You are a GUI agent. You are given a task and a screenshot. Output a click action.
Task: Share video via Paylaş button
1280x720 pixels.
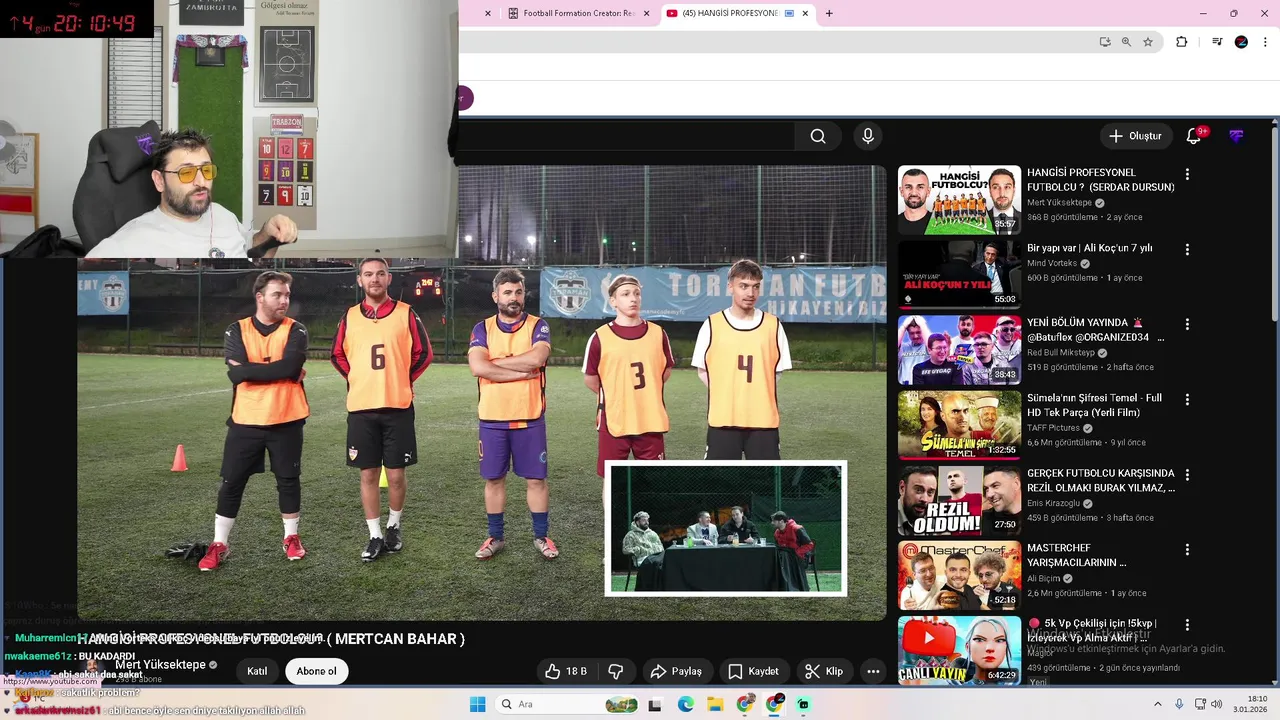[676, 671]
